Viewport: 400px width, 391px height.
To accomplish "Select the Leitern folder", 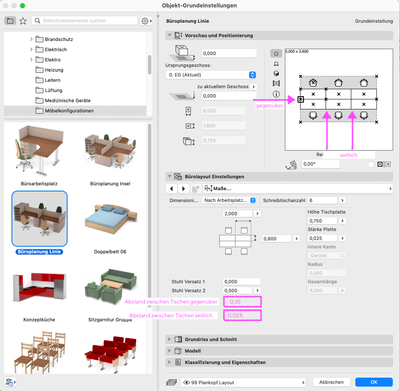I will pos(48,80).
